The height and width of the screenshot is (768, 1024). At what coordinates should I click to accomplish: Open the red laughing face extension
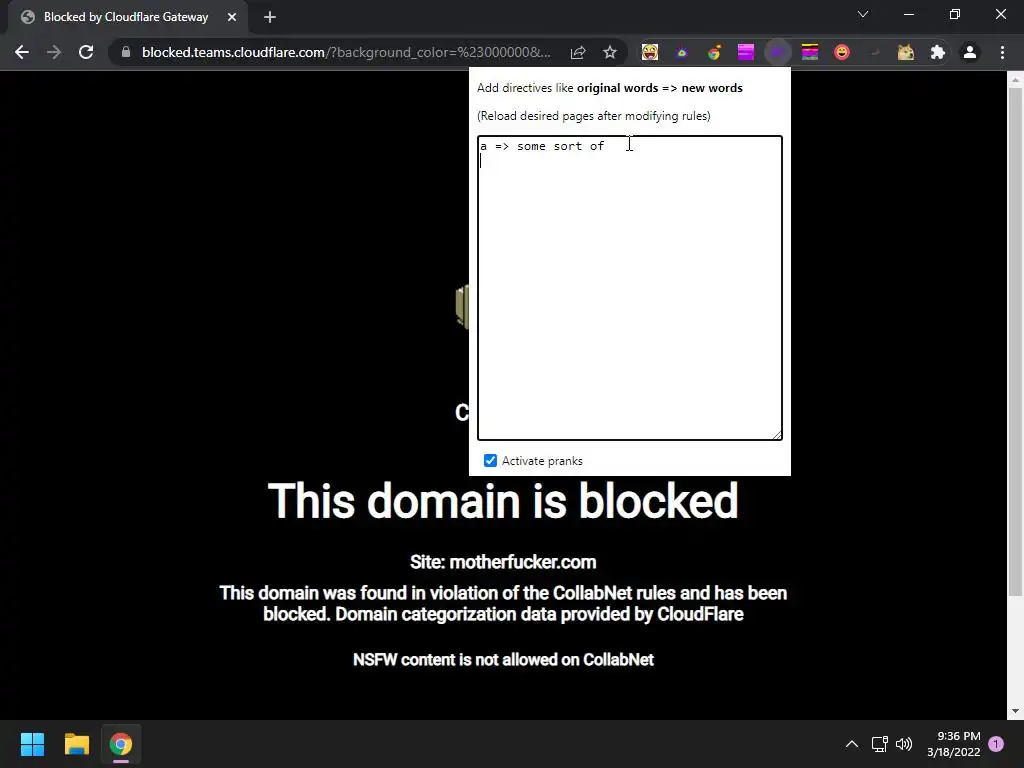coord(842,52)
